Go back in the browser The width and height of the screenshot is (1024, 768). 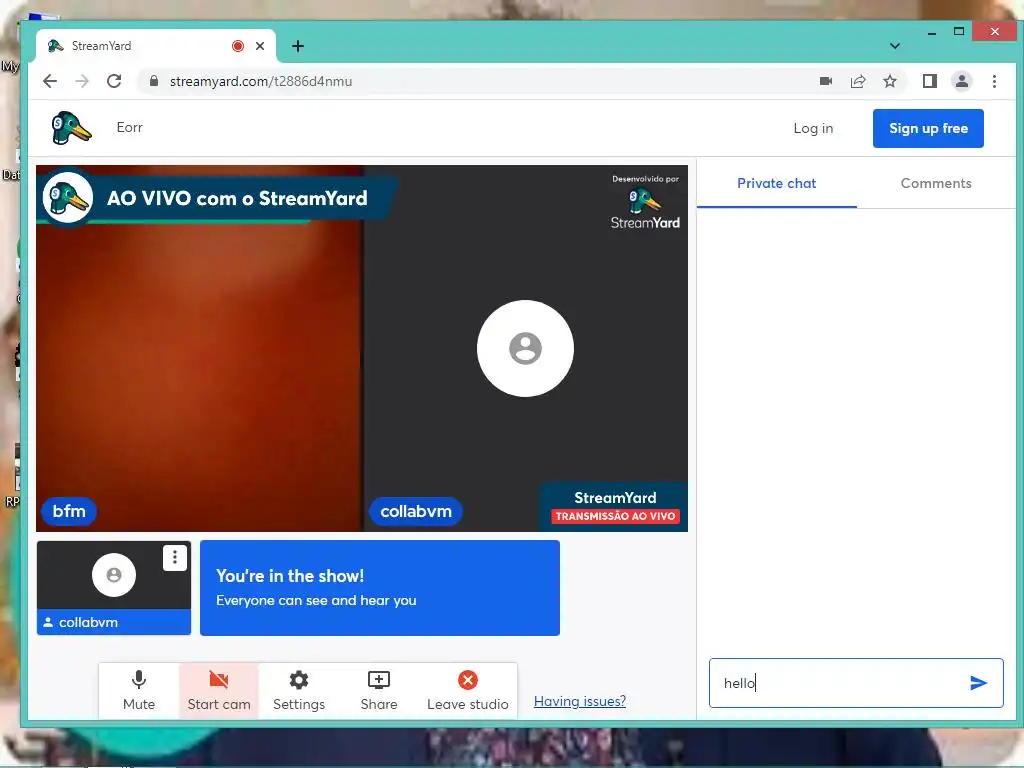click(x=50, y=81)
